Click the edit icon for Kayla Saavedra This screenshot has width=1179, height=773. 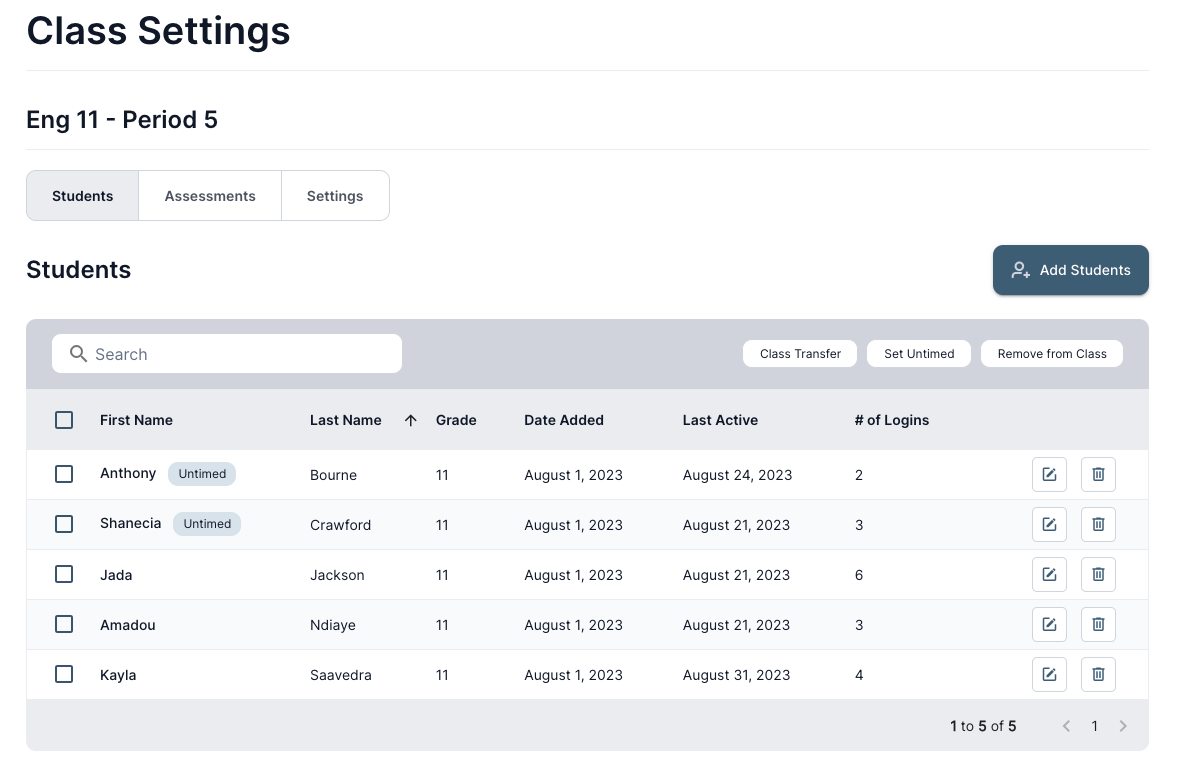pyautogui.click(x=1049, y=675)
